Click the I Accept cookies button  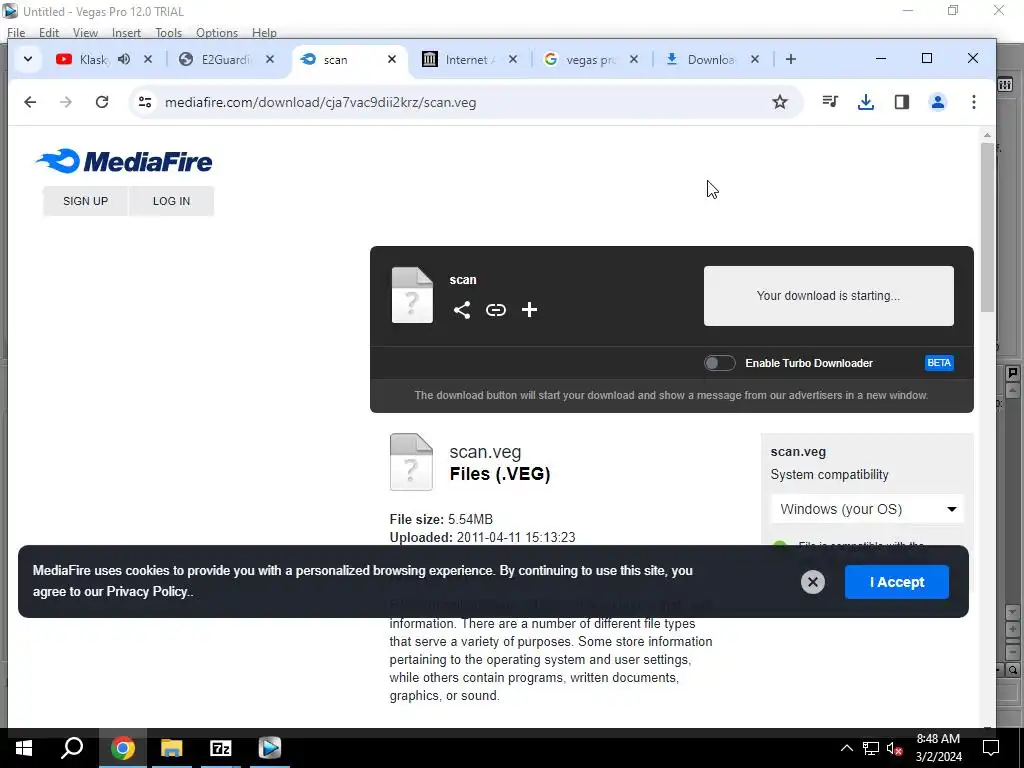(x=897, y=582)
